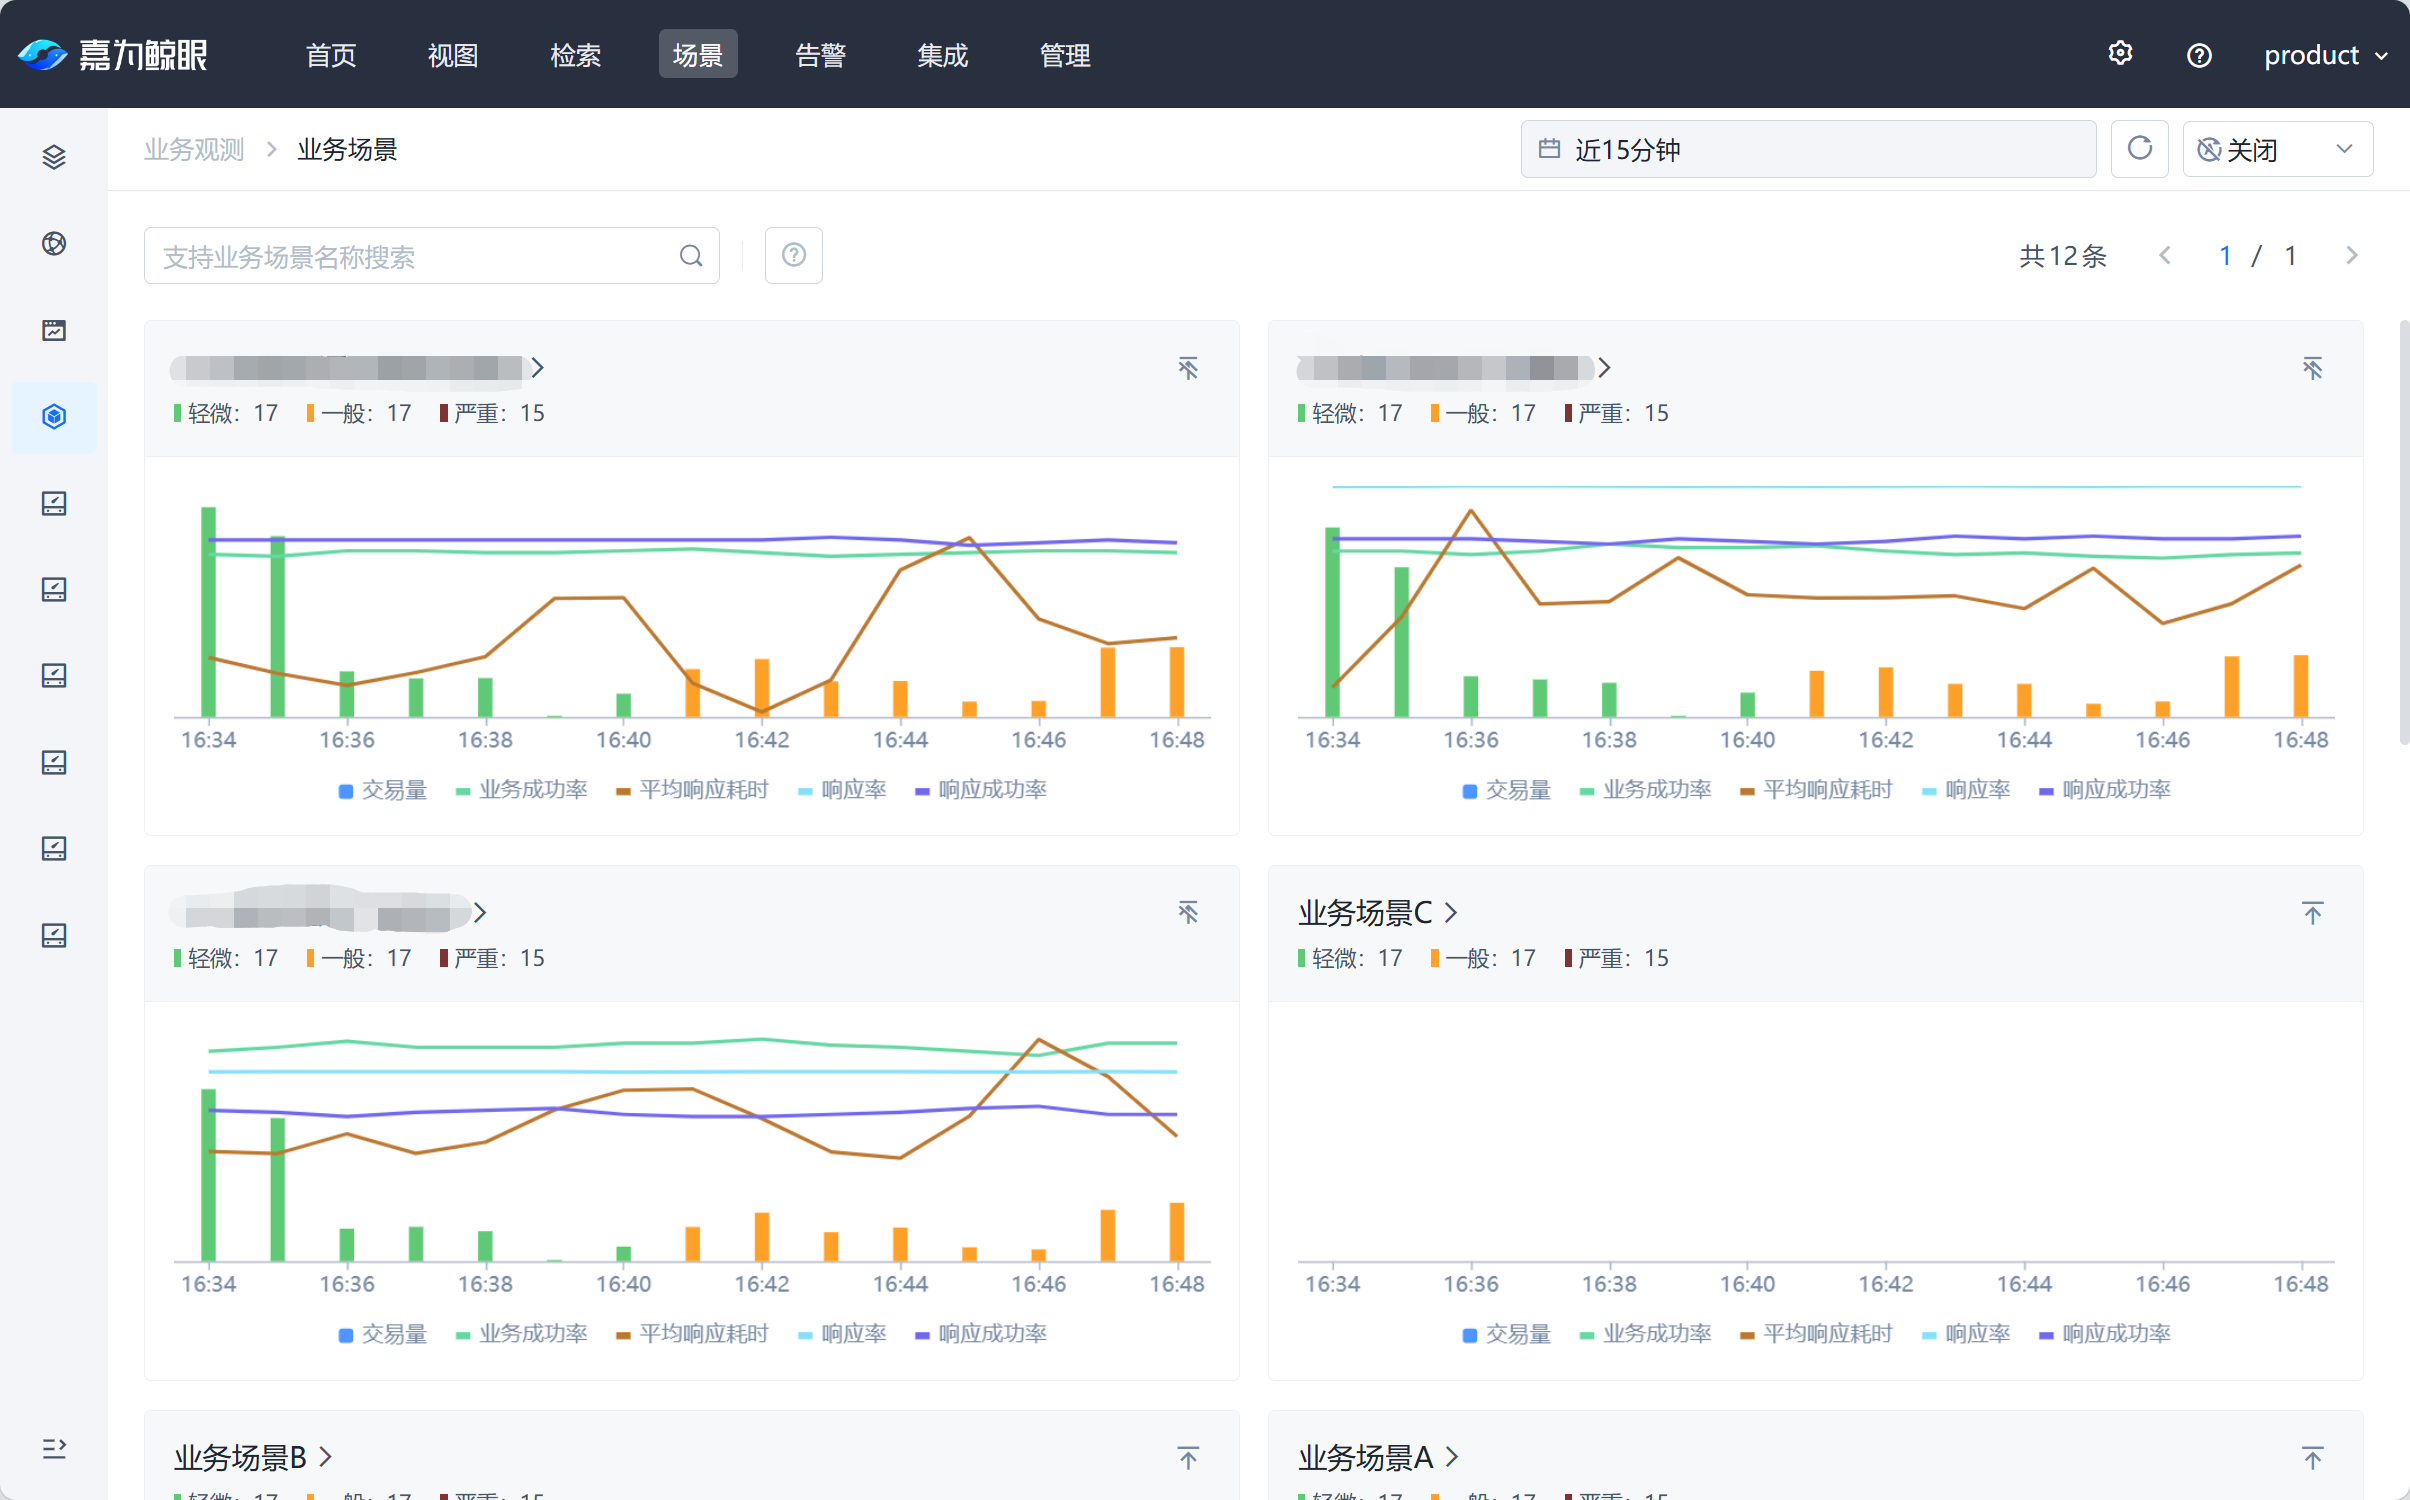Select the active blue cube sidebar icon
The height and width of the screenshot is (1500, 2410).
point(54,416)
